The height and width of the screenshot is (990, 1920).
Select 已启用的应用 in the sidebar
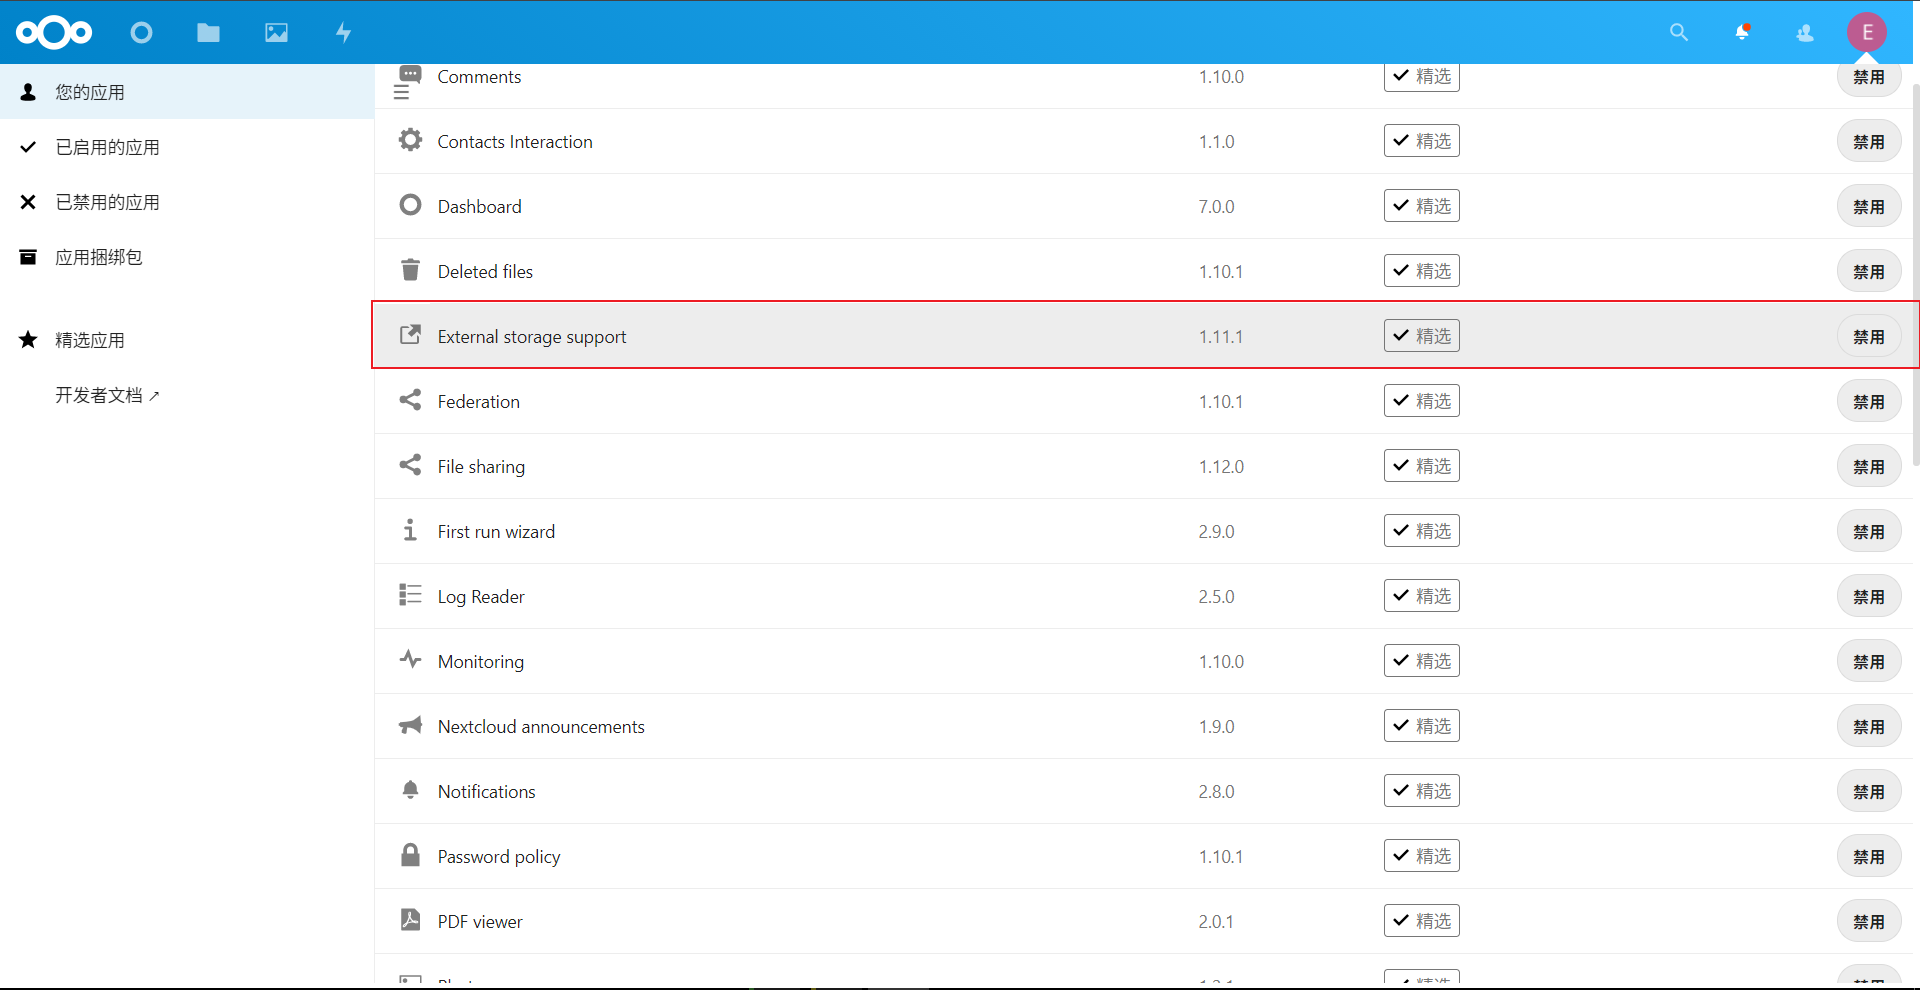point(187,147)
